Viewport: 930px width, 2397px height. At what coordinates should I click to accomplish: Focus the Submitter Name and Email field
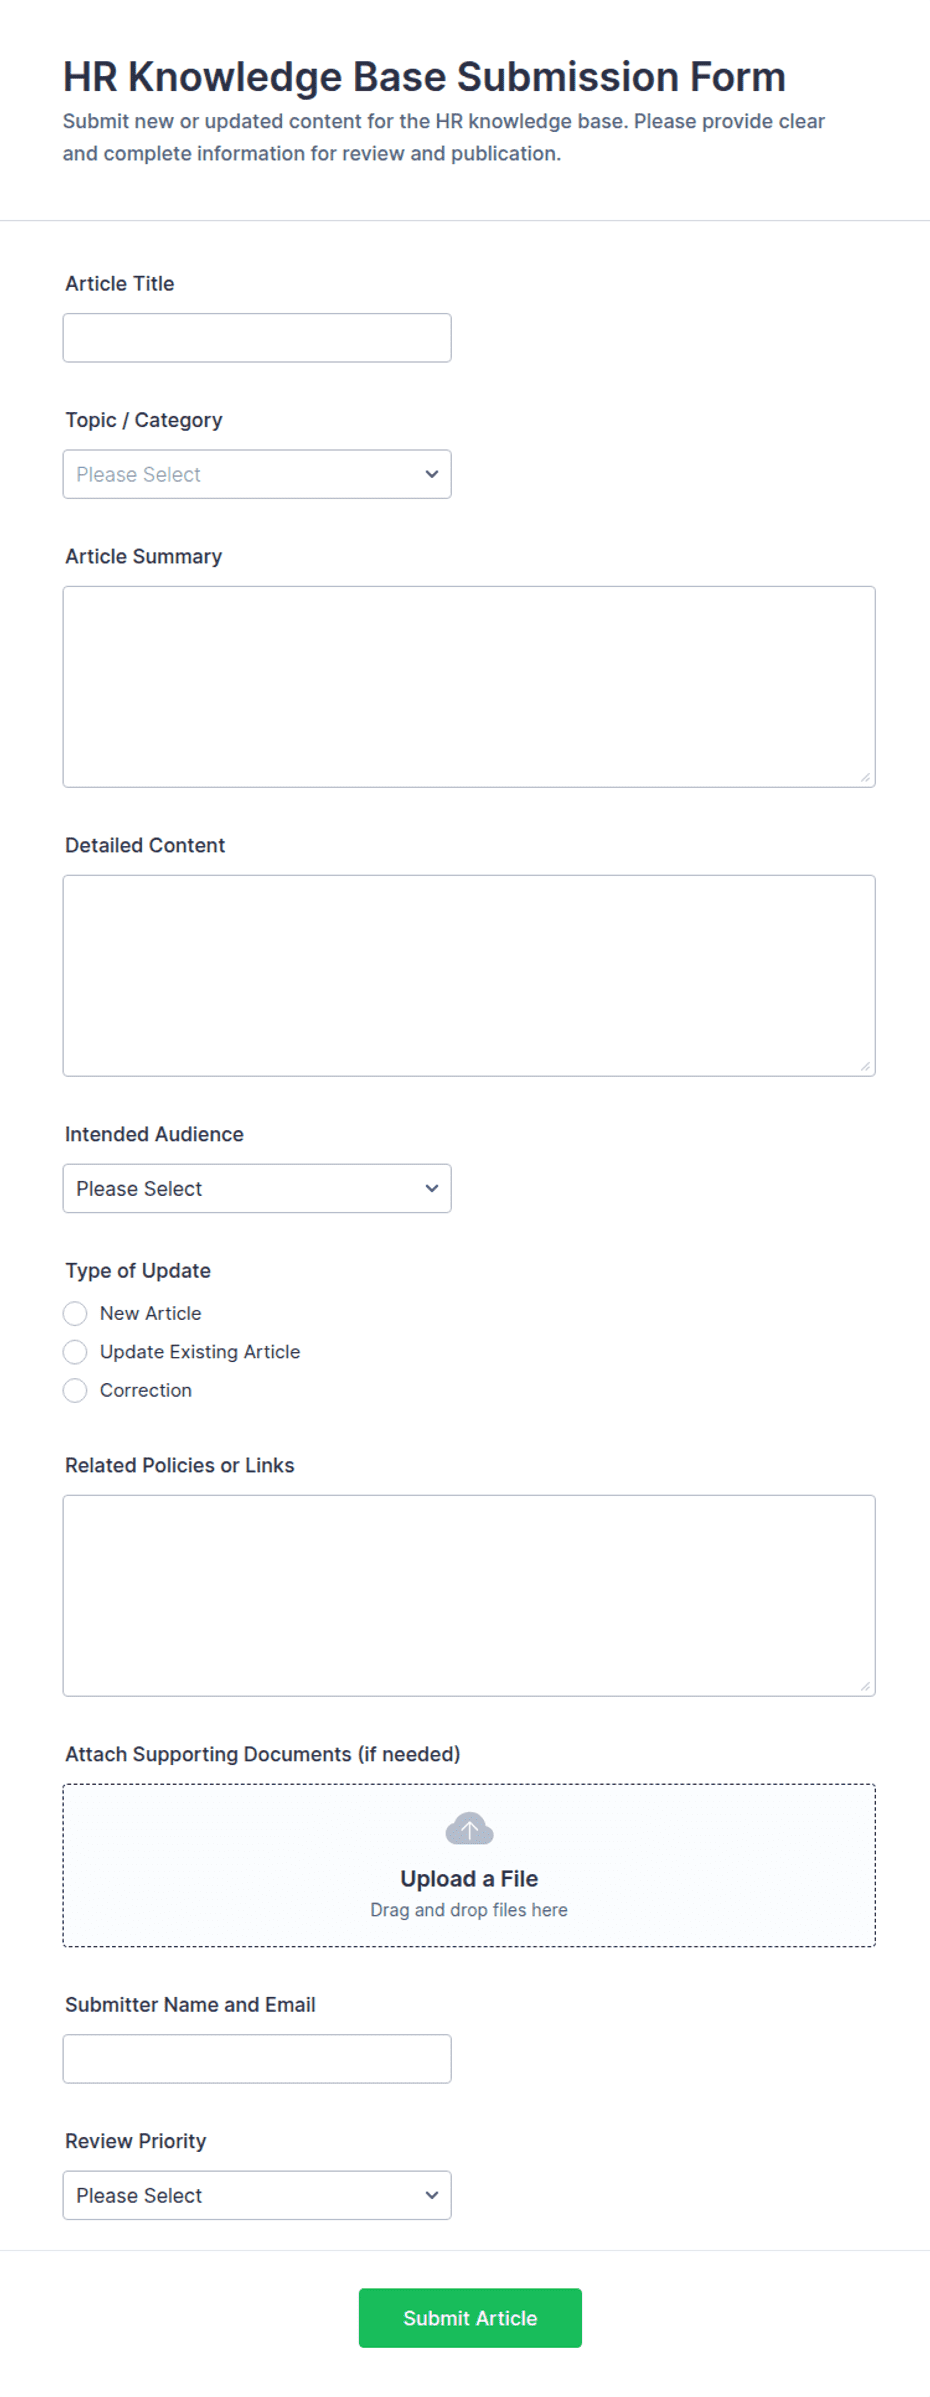click(257, 2059)
